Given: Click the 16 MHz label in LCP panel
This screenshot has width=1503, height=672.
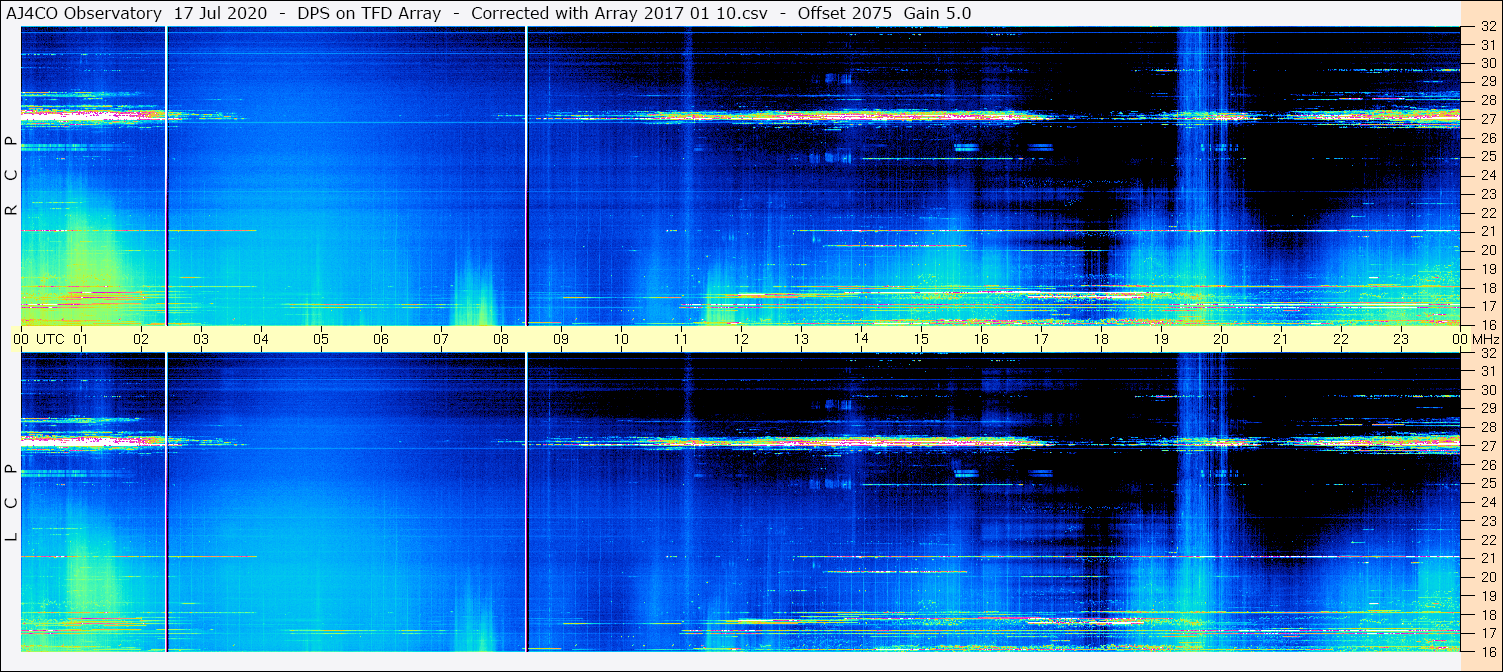Looking at the screenshot, I should tap(1488, 651).
